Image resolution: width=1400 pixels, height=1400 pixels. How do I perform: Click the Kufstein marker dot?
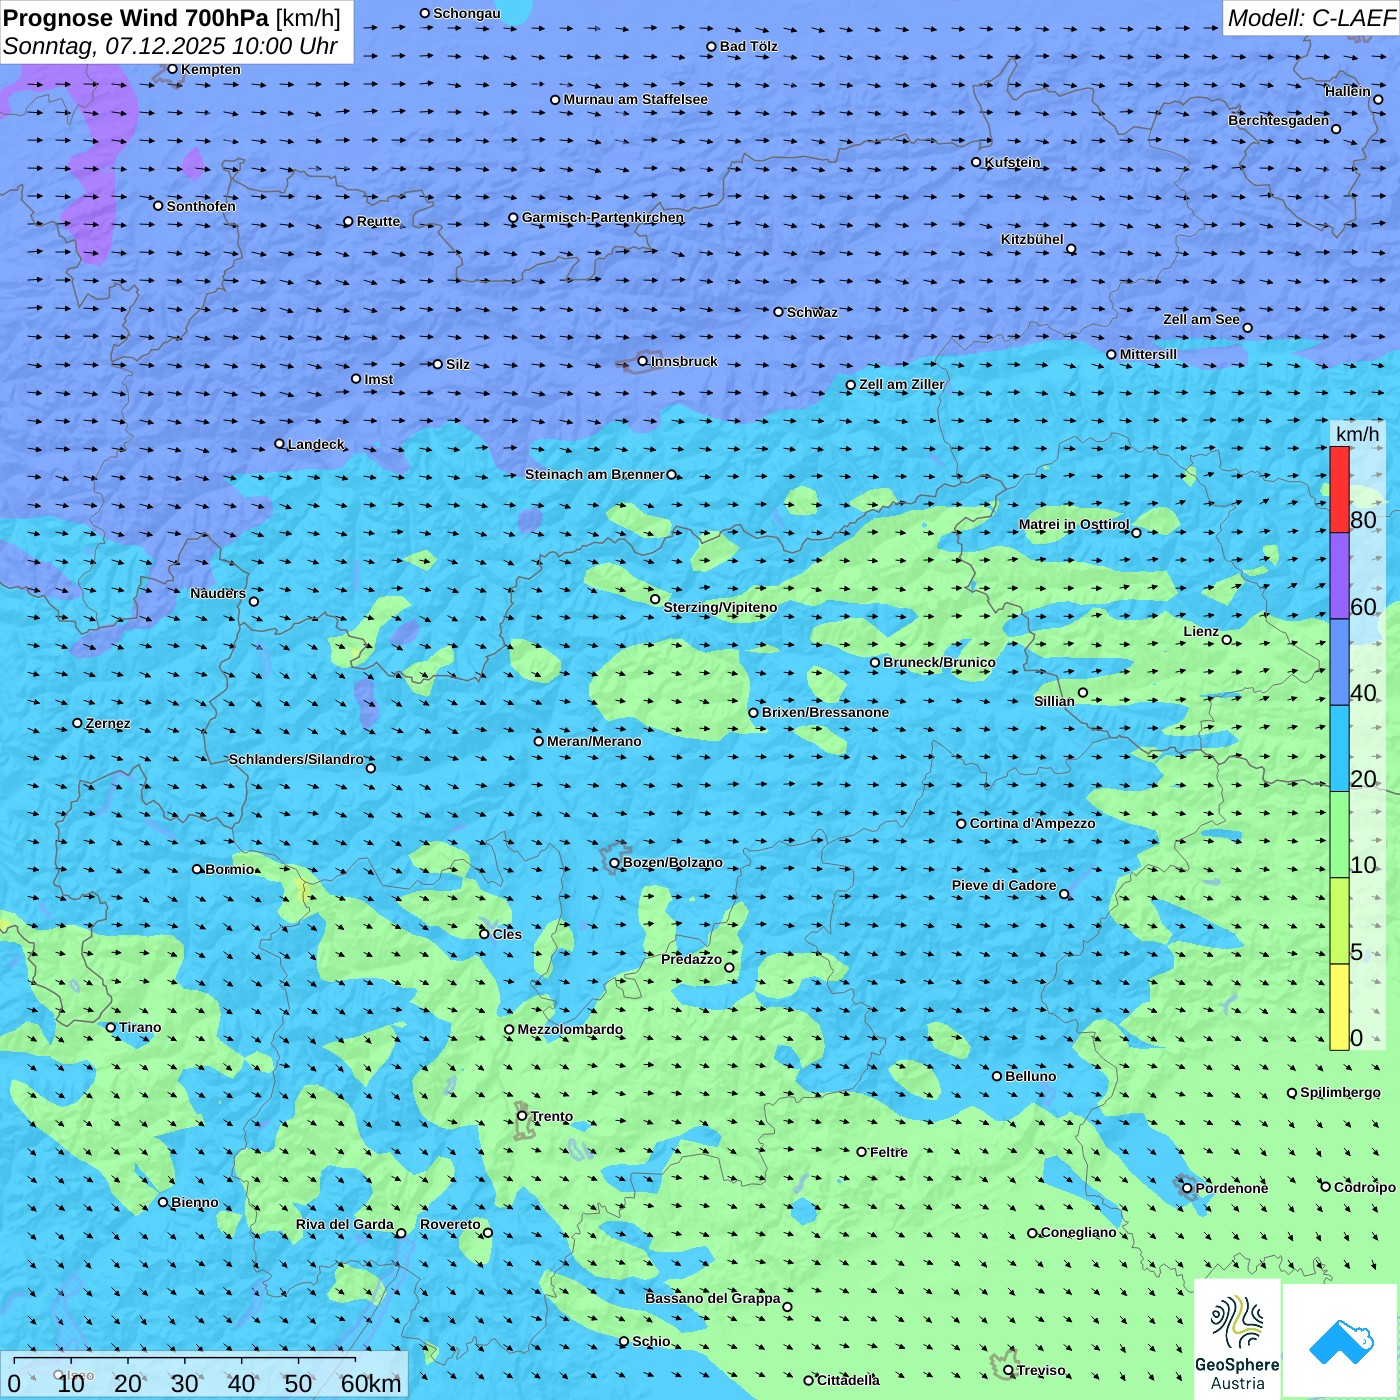pos(976,162)
